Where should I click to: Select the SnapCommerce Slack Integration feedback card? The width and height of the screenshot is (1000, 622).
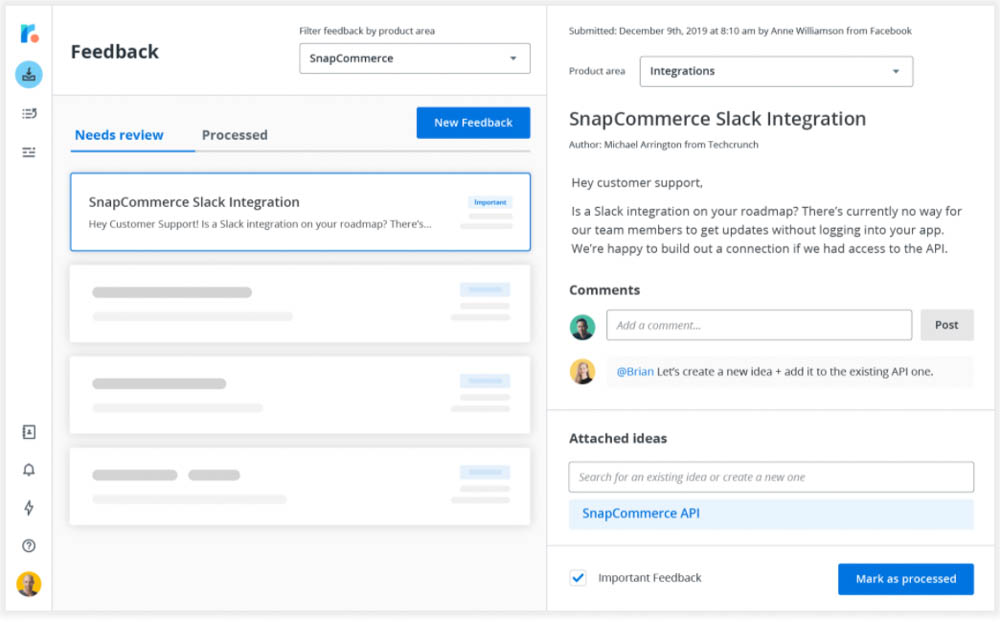click(x=300, y=212)
